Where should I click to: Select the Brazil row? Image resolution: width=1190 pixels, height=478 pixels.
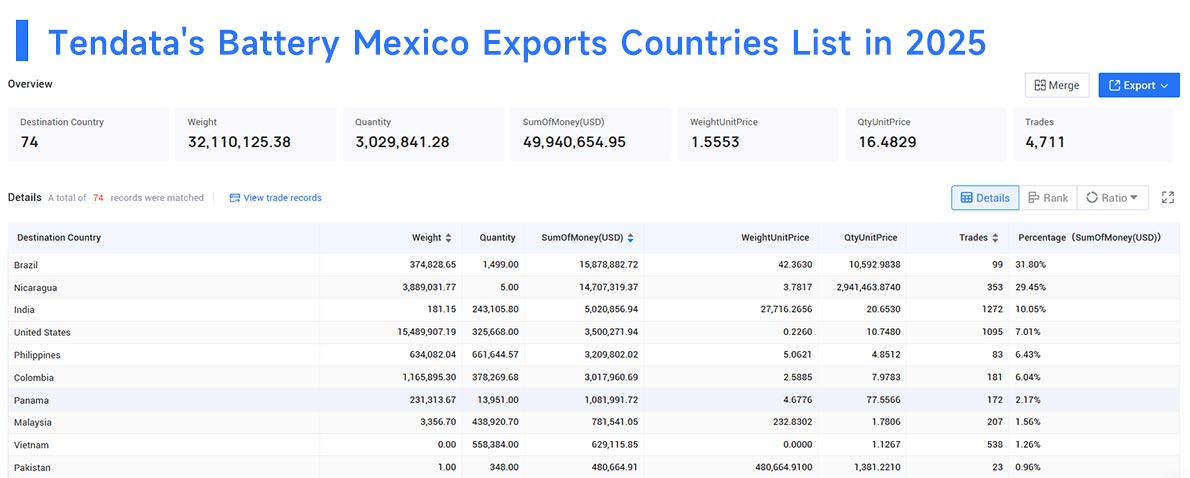point(594,265)
